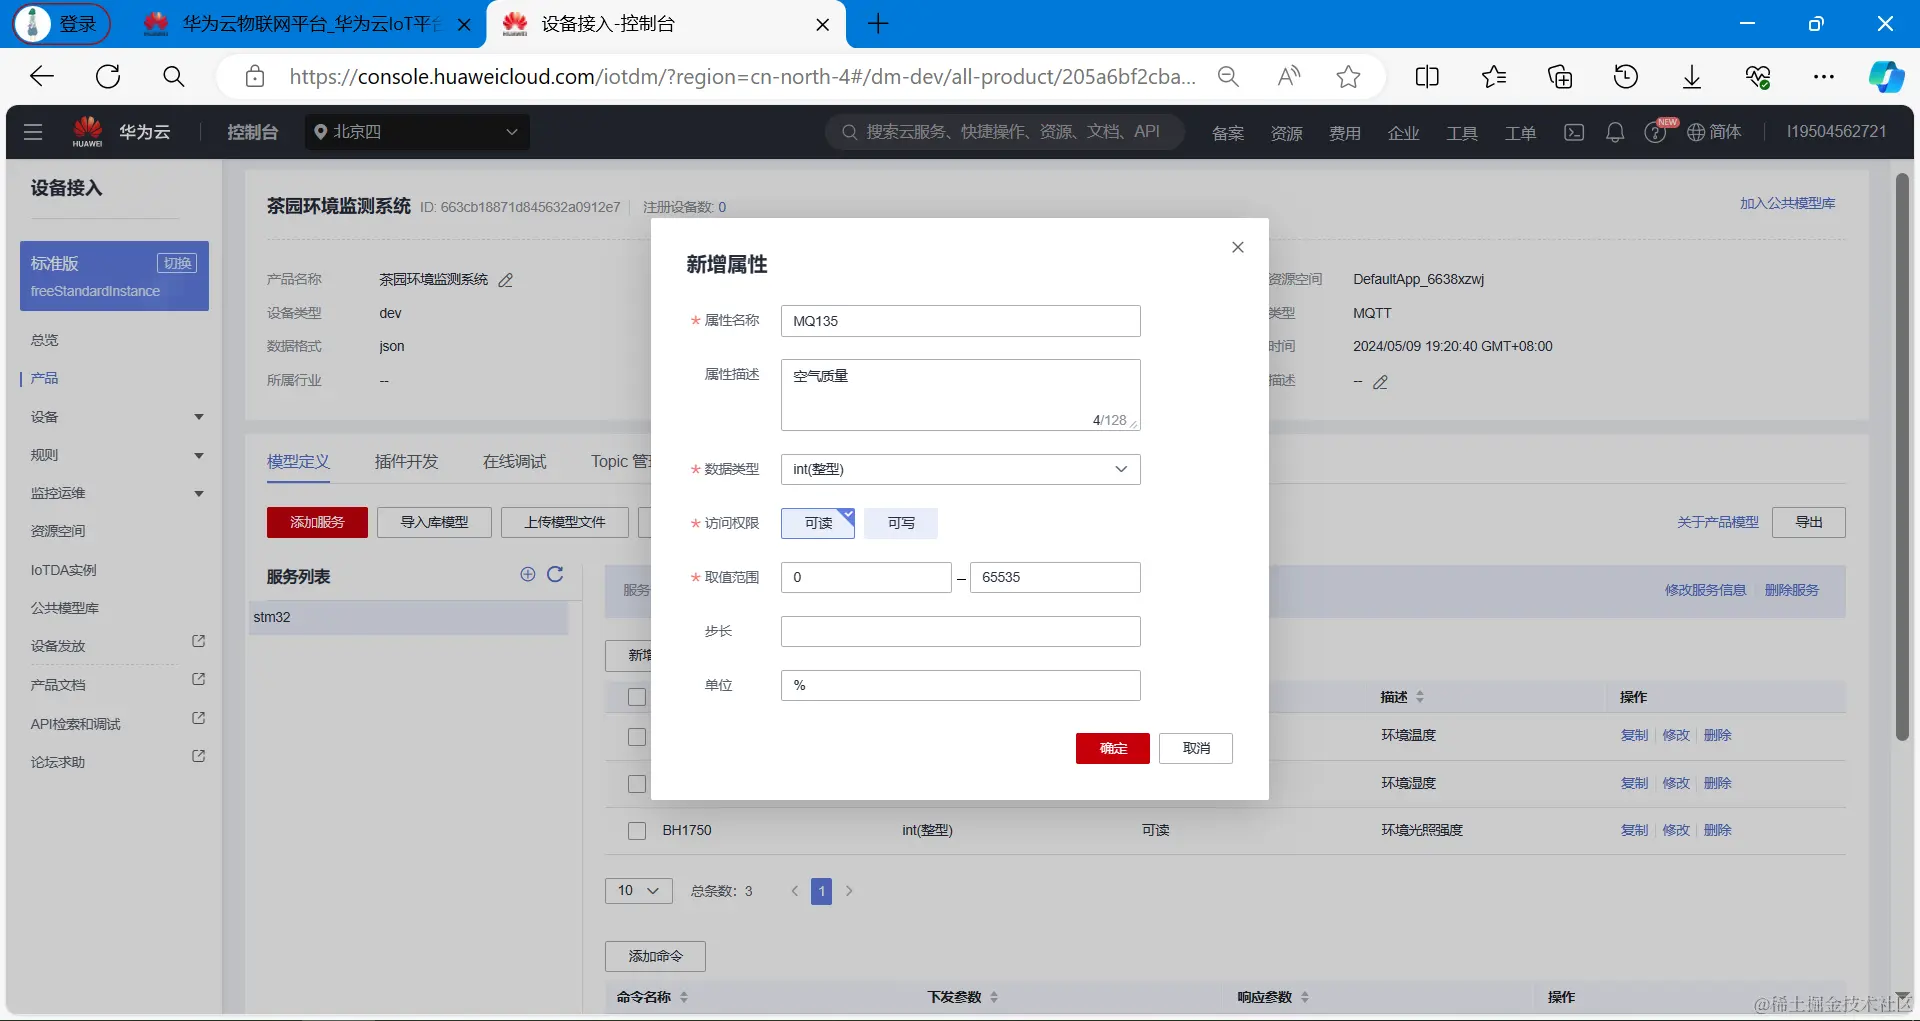Switch to 在线调试 tab
The height and width of the screenshot is (1021, 1920).
pos(514,462)
